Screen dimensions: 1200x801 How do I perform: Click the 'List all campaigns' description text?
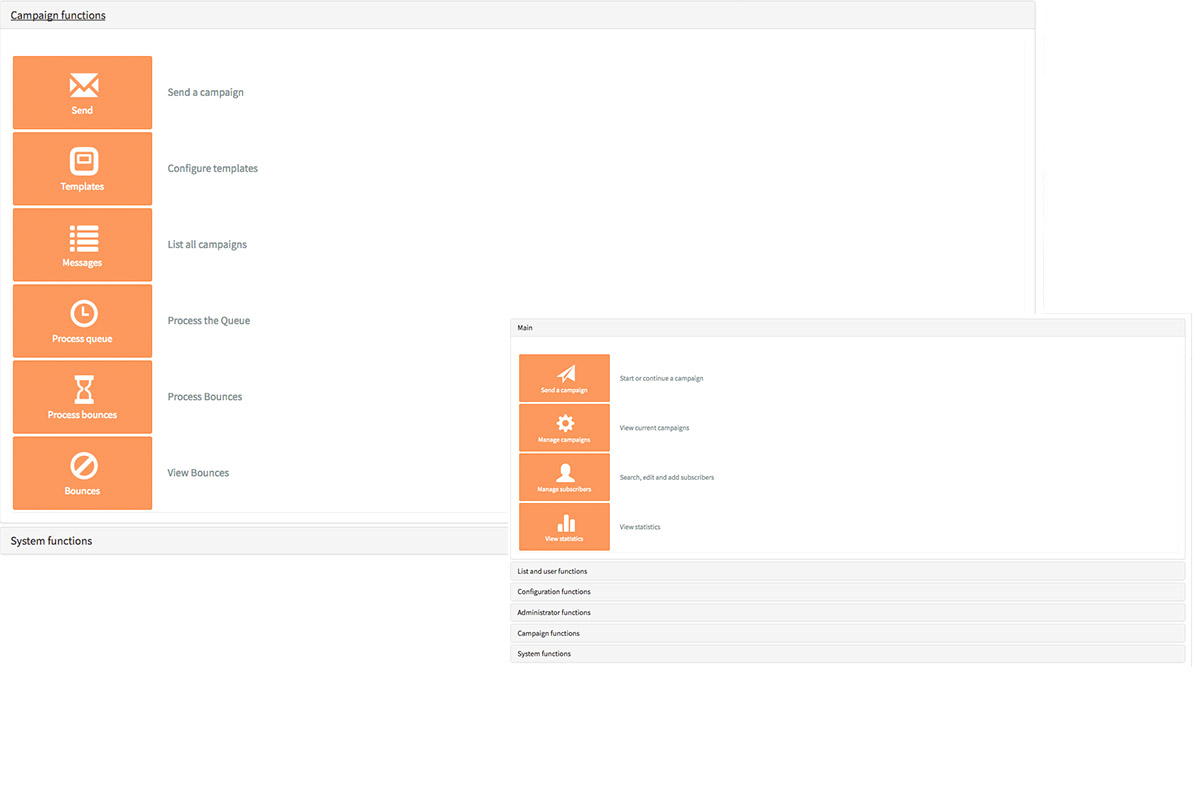(x=207, y=245)
